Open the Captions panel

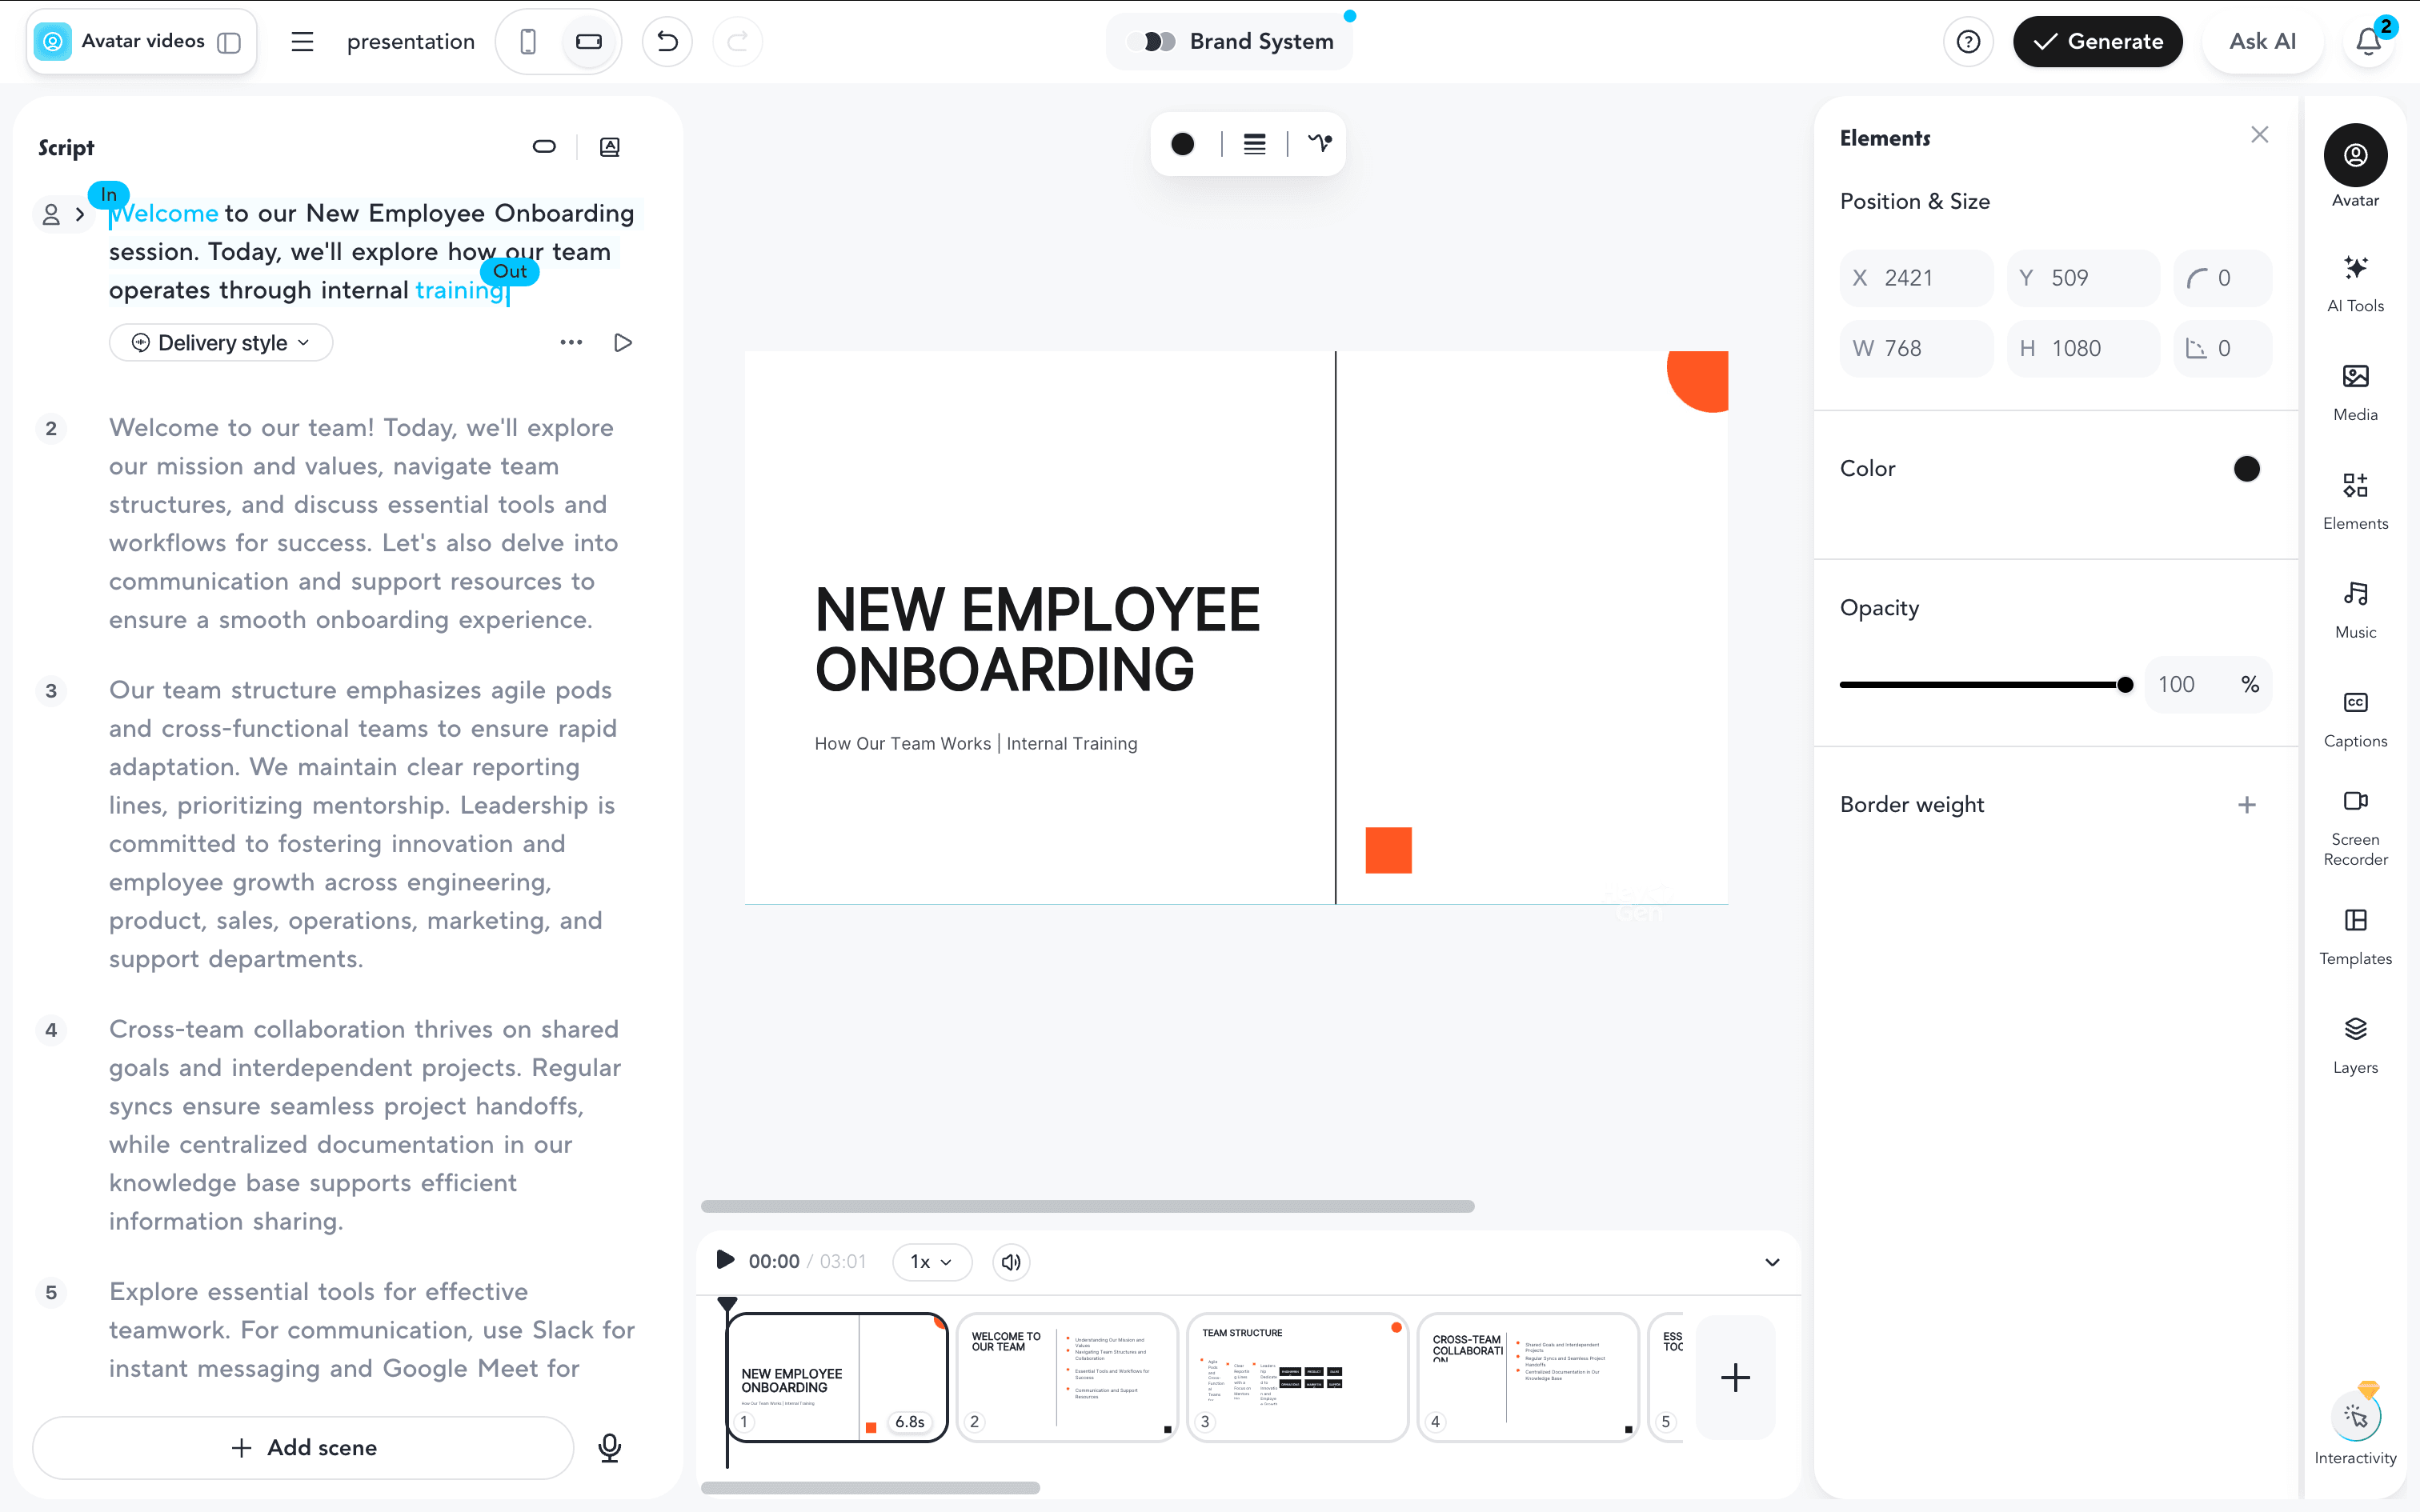click(x=2355, y=719)
